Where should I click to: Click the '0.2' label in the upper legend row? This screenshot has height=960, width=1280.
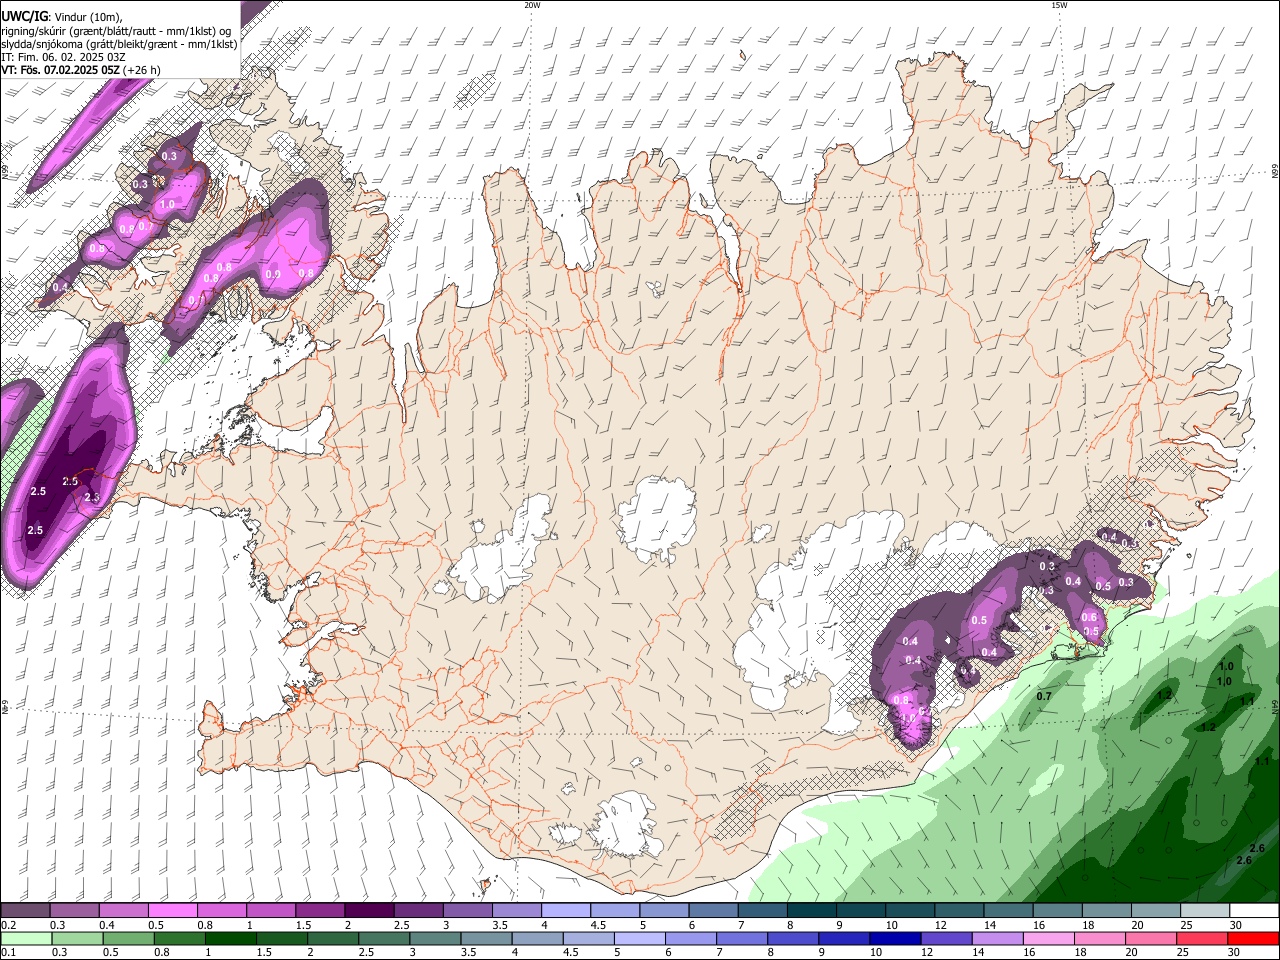[x=8, y=925]
